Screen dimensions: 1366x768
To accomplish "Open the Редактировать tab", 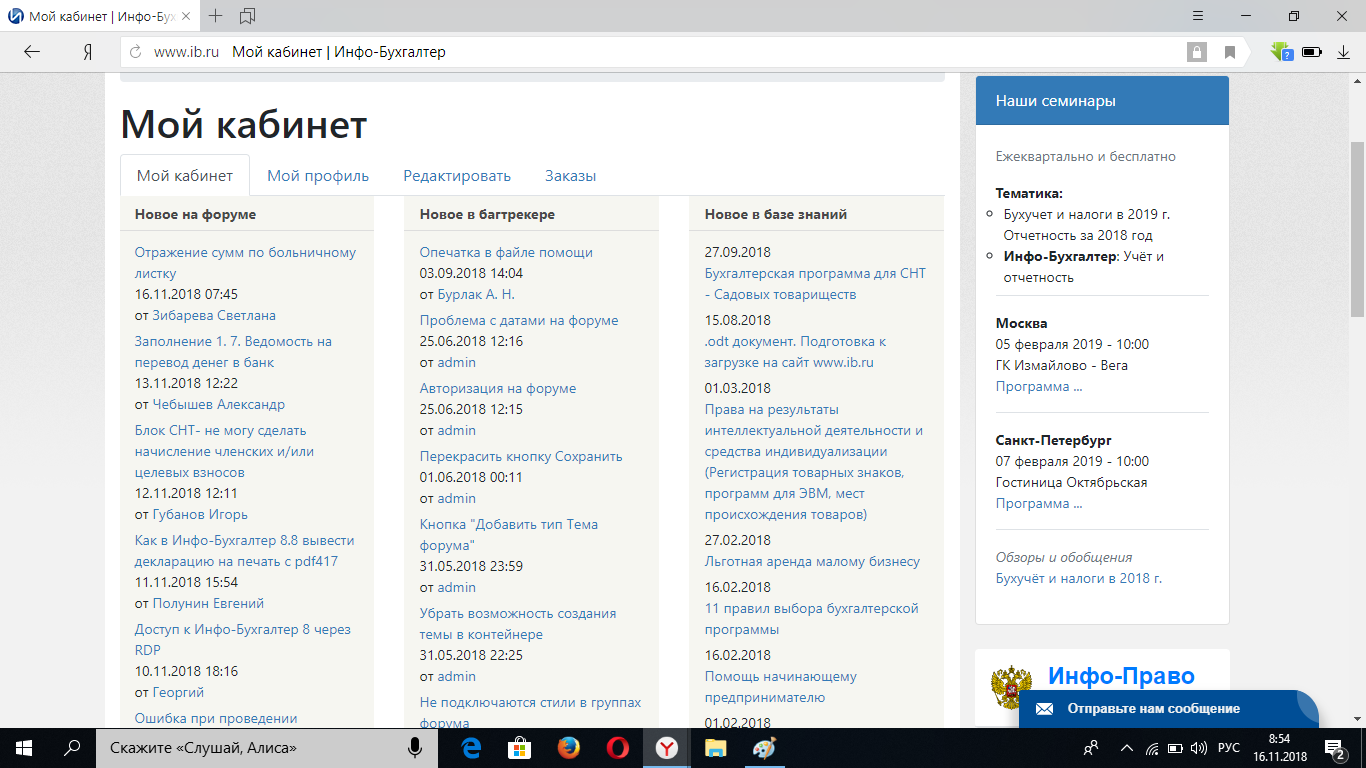I will (457, 176).
